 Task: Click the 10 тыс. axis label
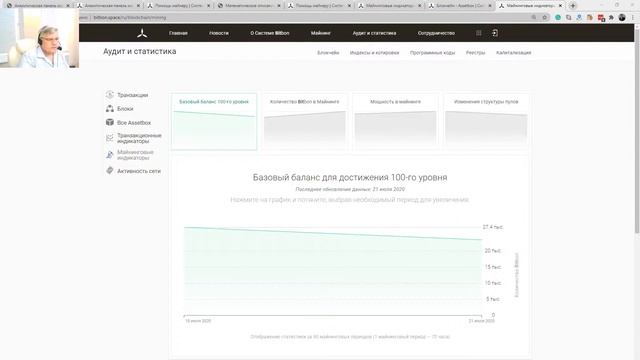(x=493, y=283)
